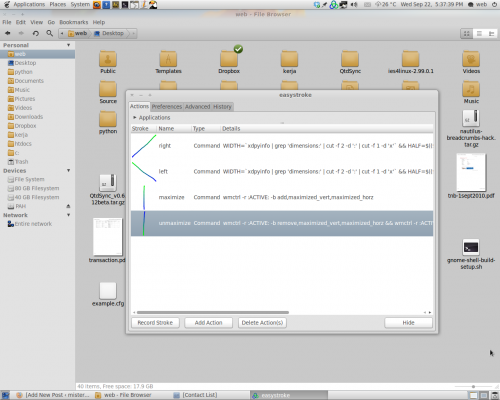Open the file browser search
This screenshot has height=400, width=500.
point(49,33)
